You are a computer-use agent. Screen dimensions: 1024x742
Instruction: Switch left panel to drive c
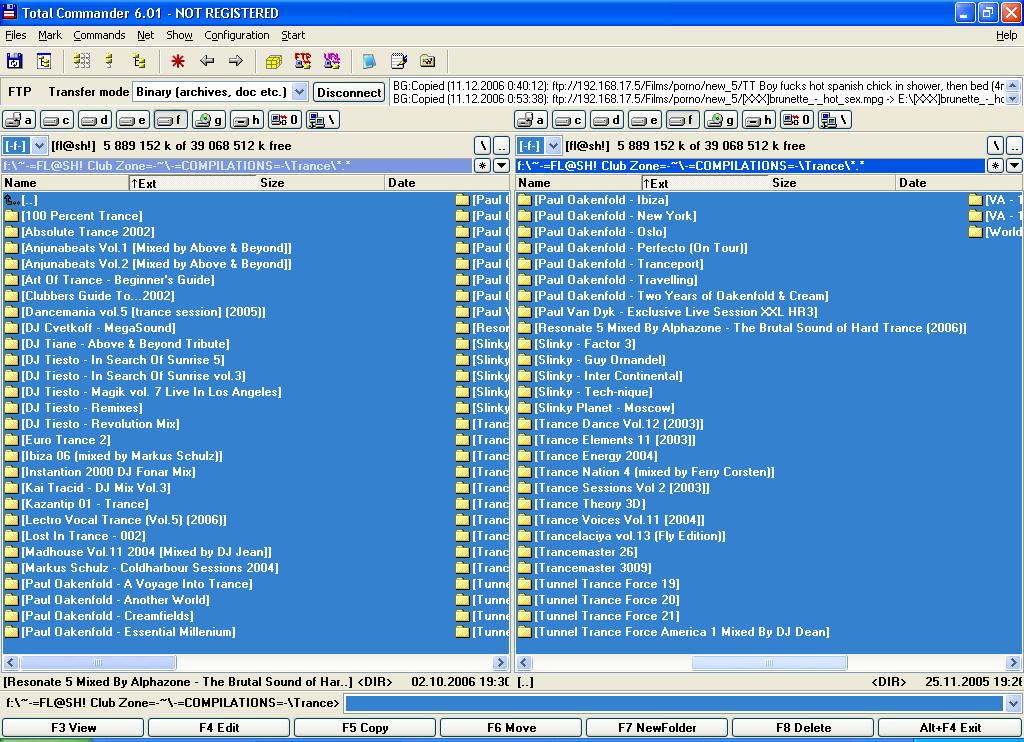(57, 120)
